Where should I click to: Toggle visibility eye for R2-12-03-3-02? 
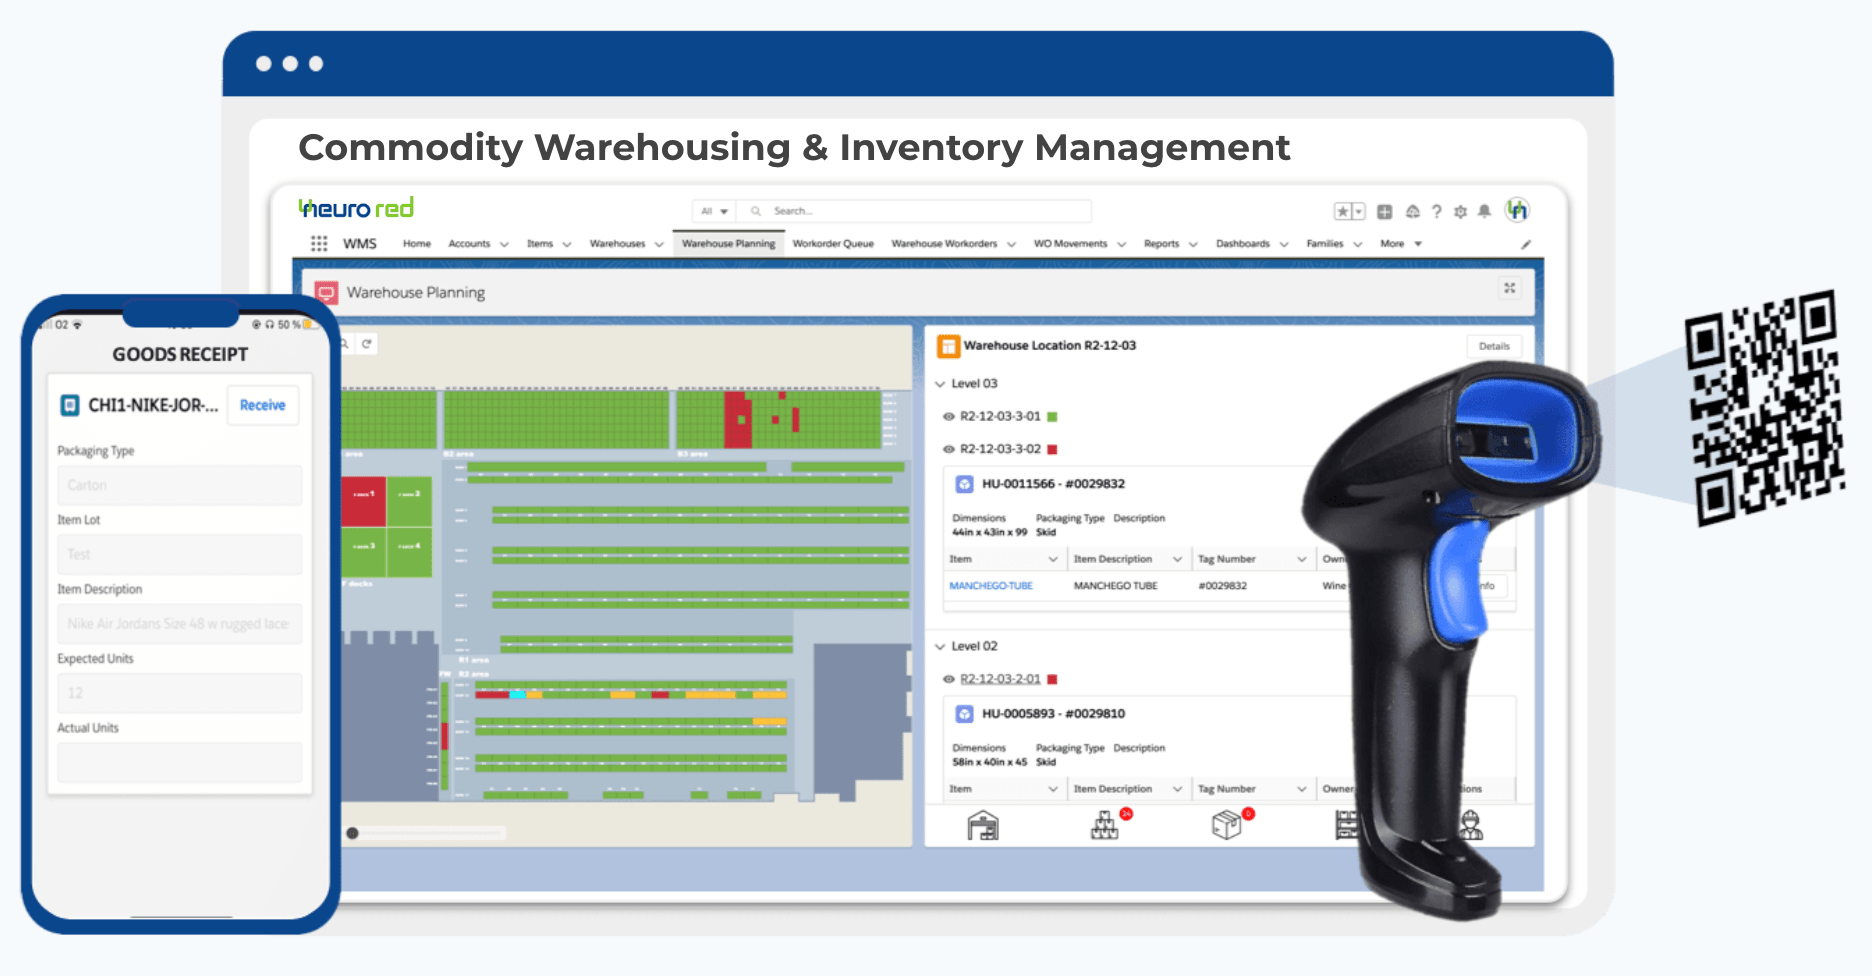pos(949,450)
